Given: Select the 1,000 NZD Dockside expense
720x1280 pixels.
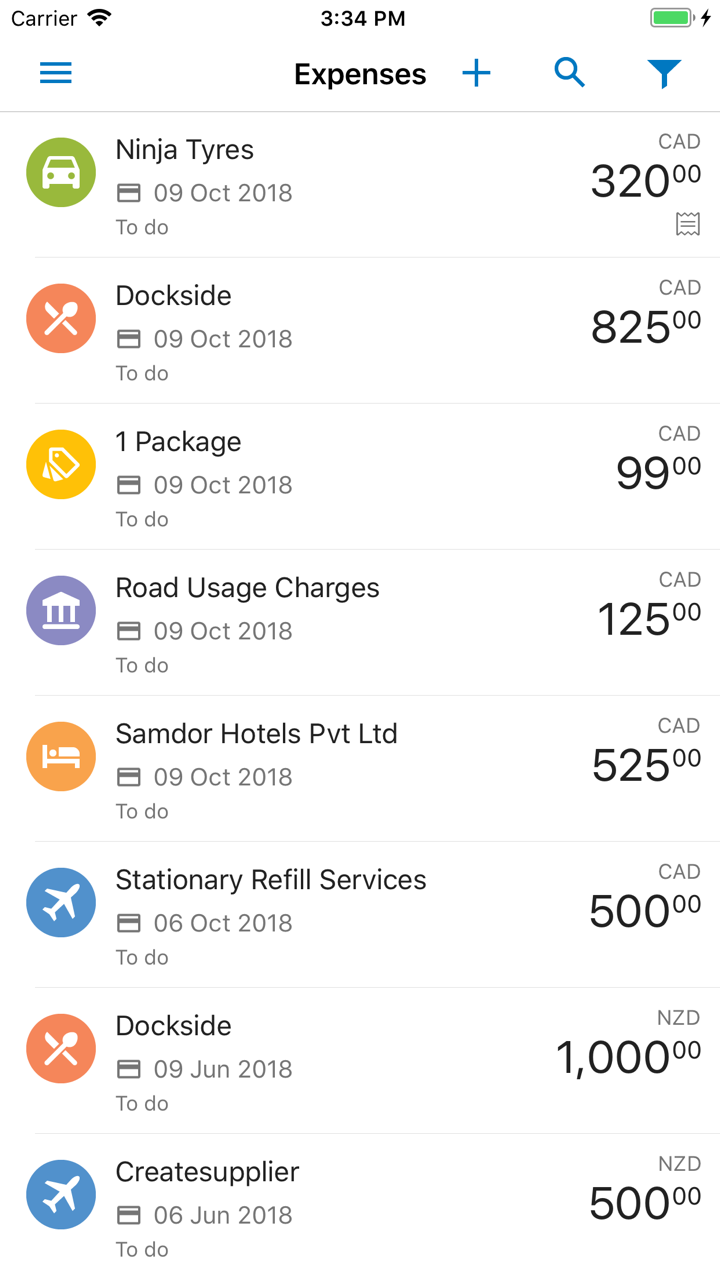Looking at the screenshot, I should (x=173, y=1026).
